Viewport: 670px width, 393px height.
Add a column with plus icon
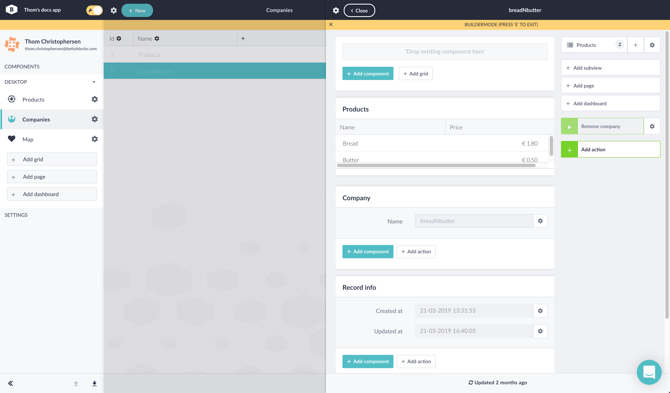[x=243, y=38]
